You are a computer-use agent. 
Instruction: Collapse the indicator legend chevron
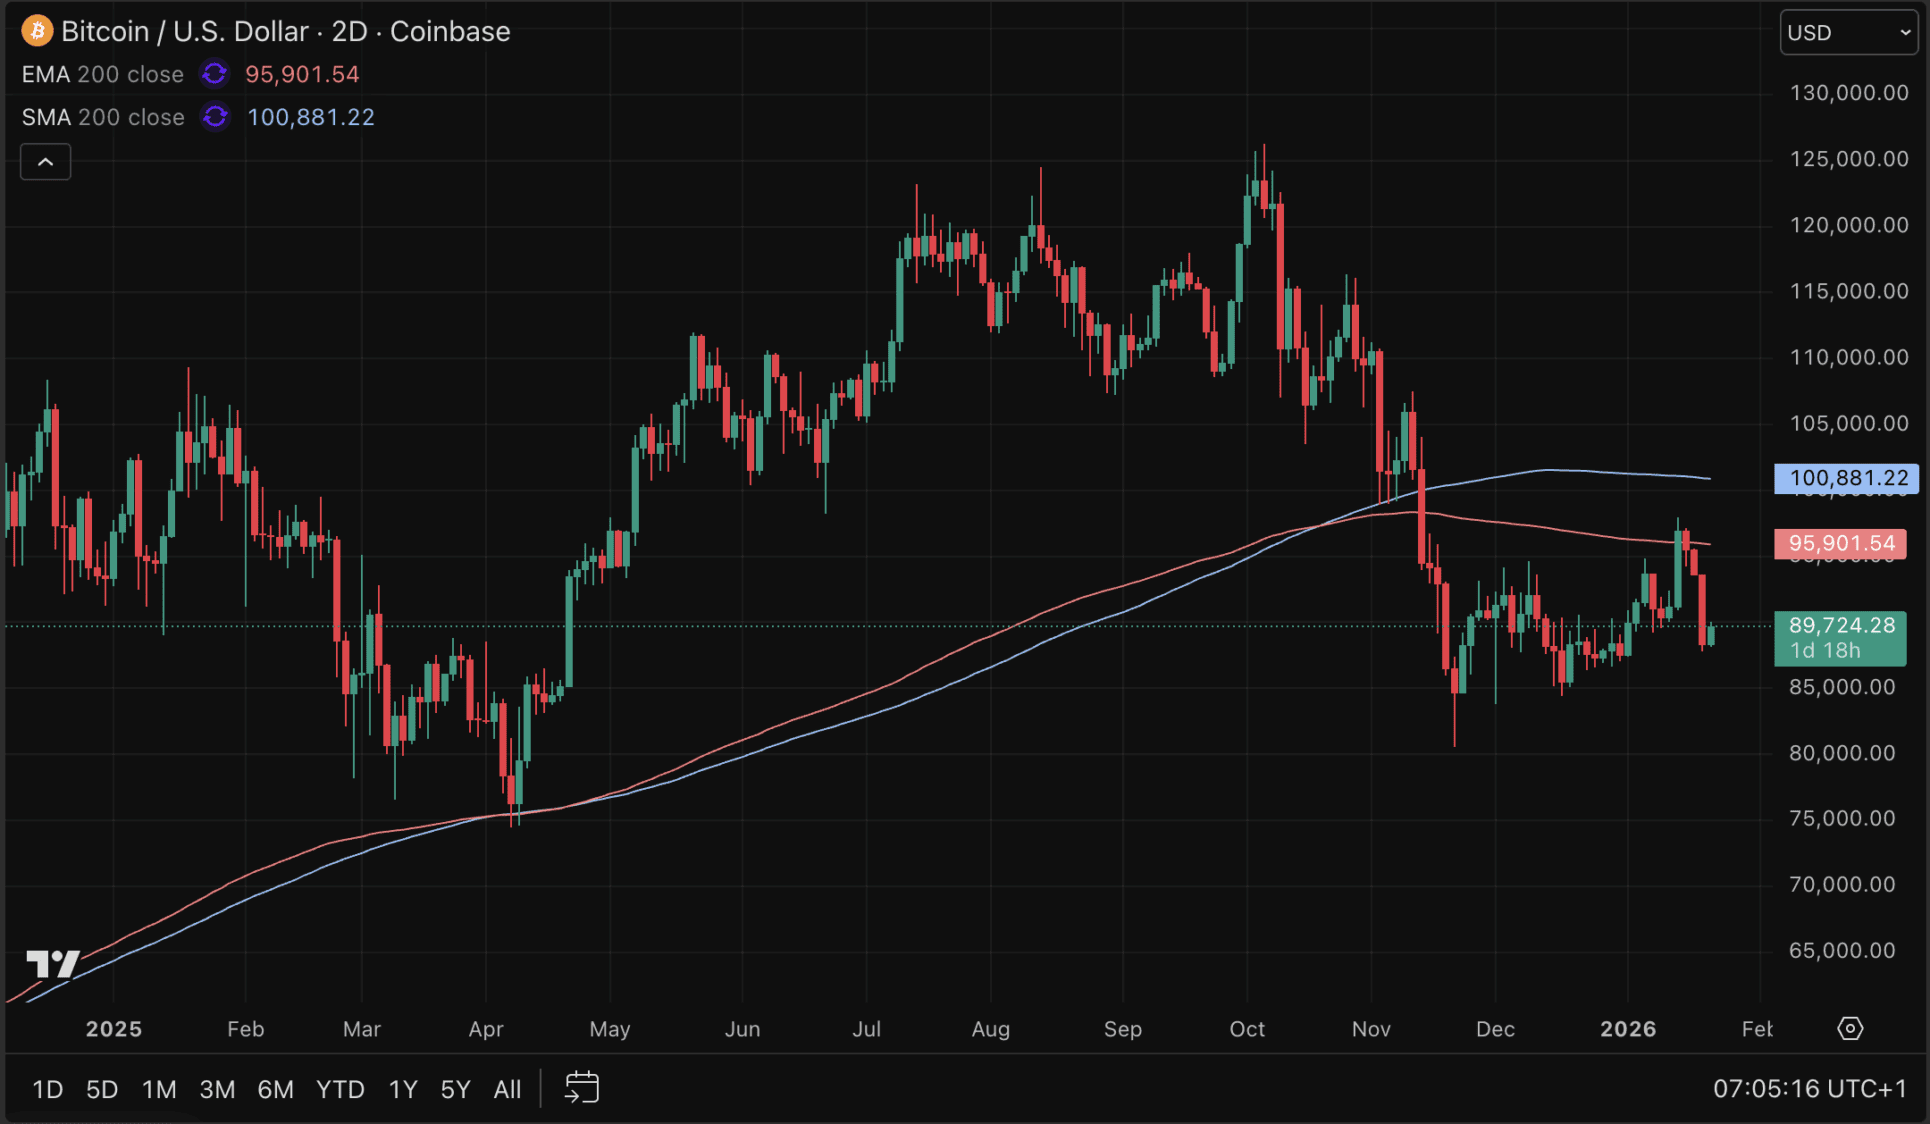[46, 162]
